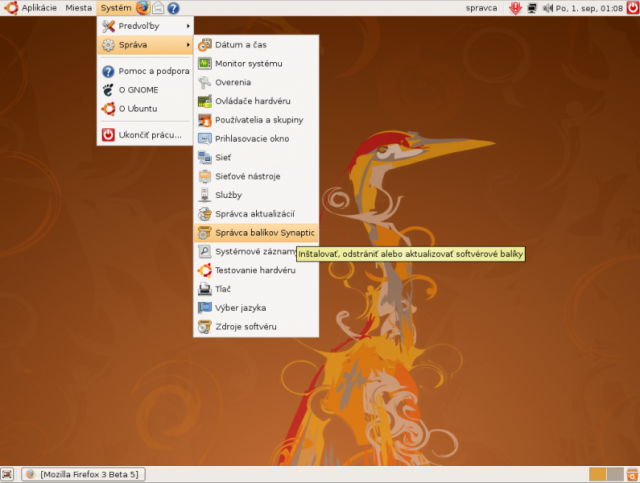The width and height of the screenshot is (640, 483).
Task: Open the mail client panel icon
Action: click(158, 8)
